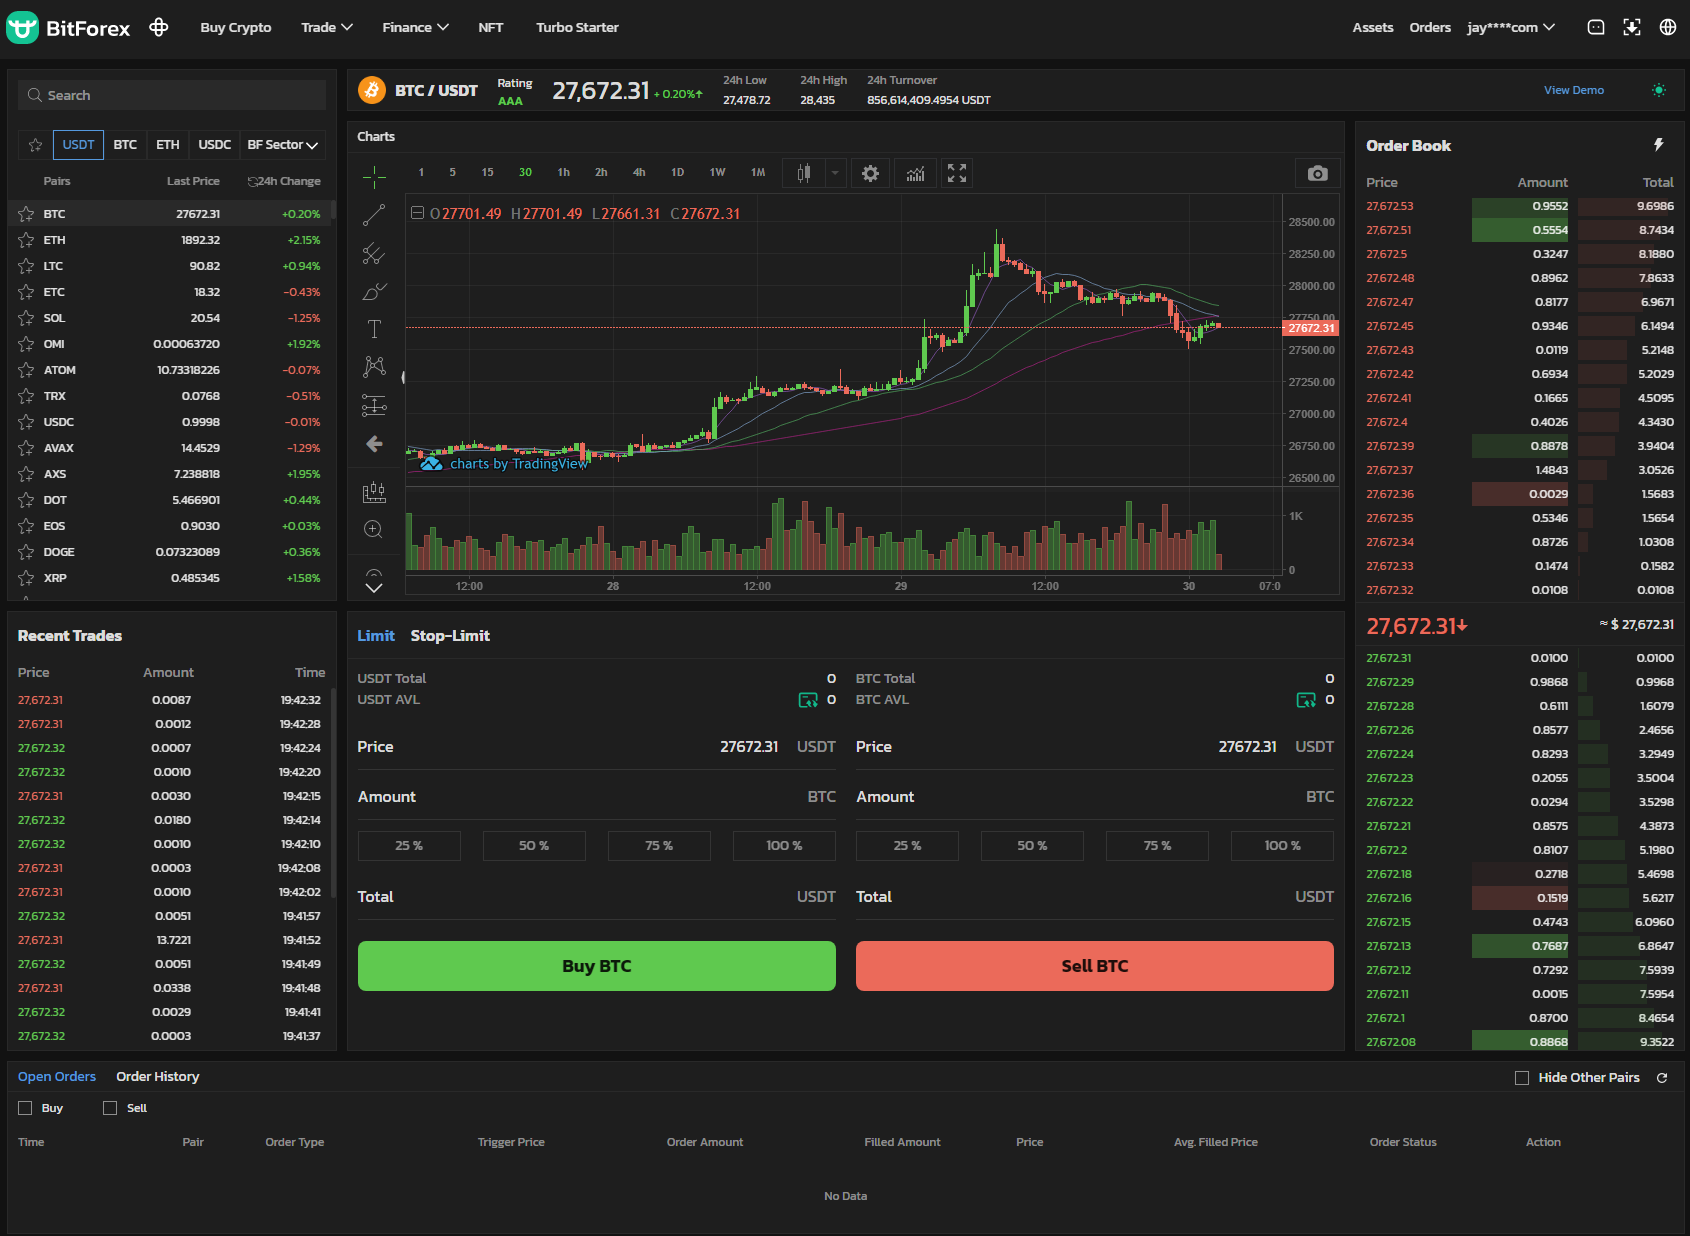Take a chart snapshot with camera
Viewport: 1690px width, 1236px height.
point(1318,173)
